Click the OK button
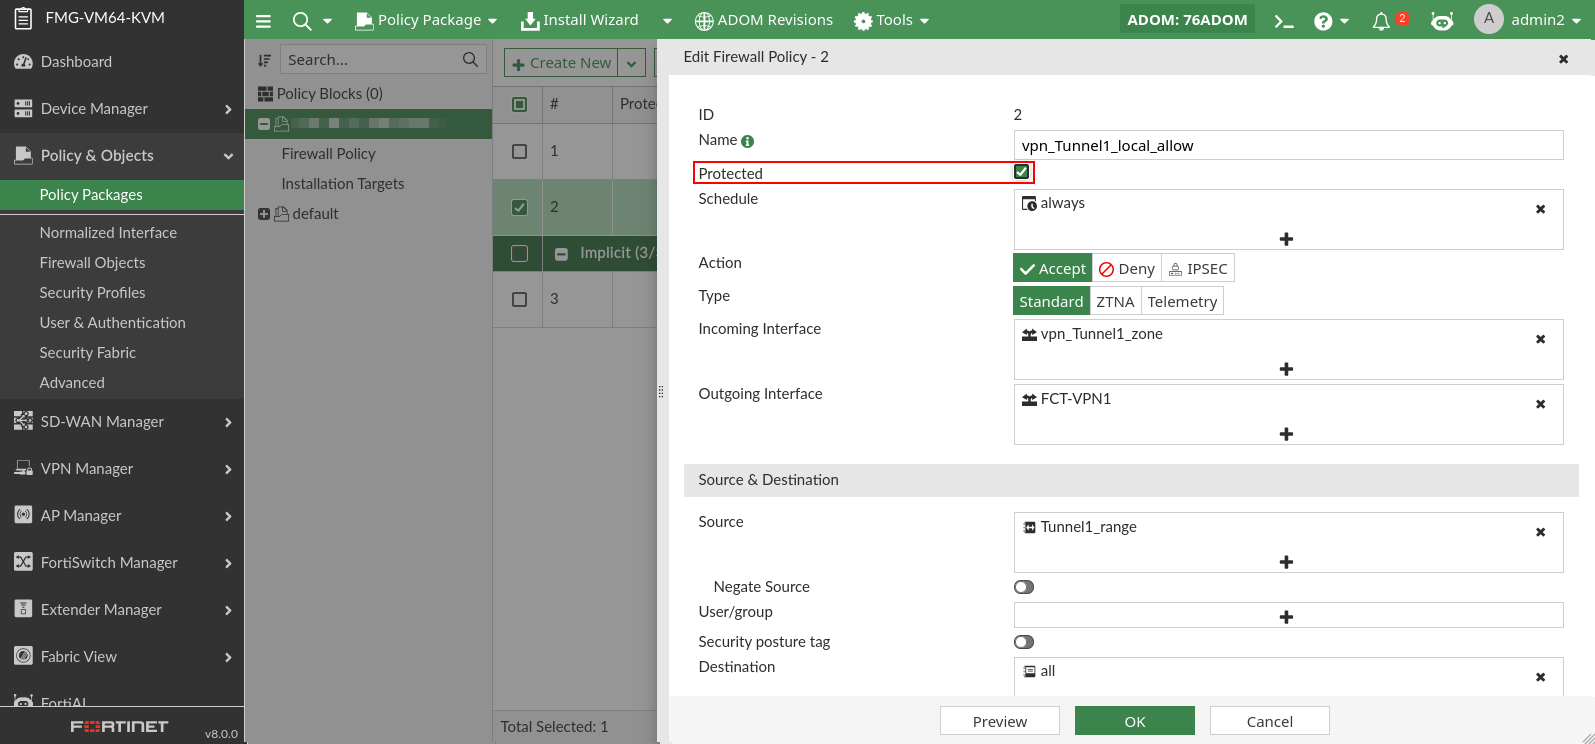Image resolution: width=1595 pixels, height=744 pixels. (x=1135, y=721)
